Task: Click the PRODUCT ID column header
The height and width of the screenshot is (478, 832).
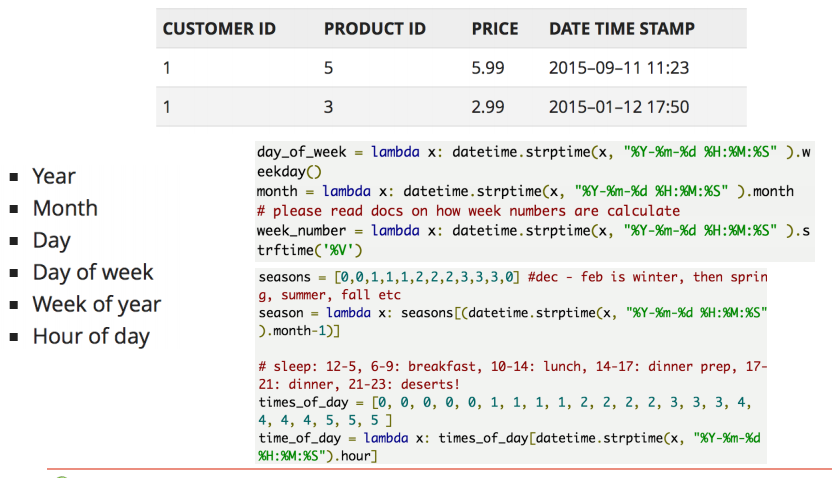Action: point(375,29)
